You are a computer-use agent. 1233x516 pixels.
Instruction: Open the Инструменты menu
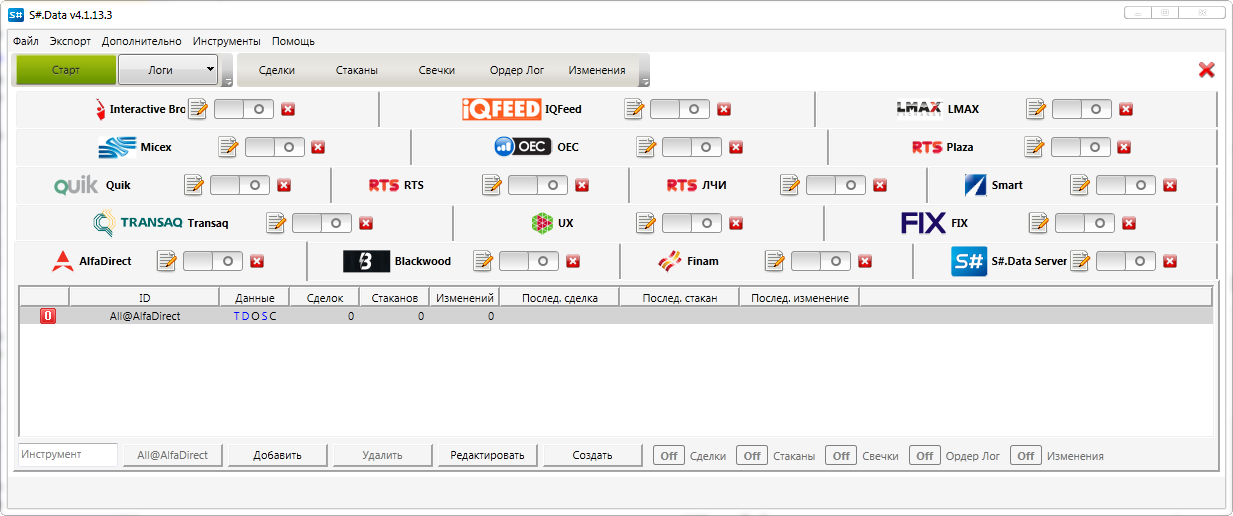227,41
